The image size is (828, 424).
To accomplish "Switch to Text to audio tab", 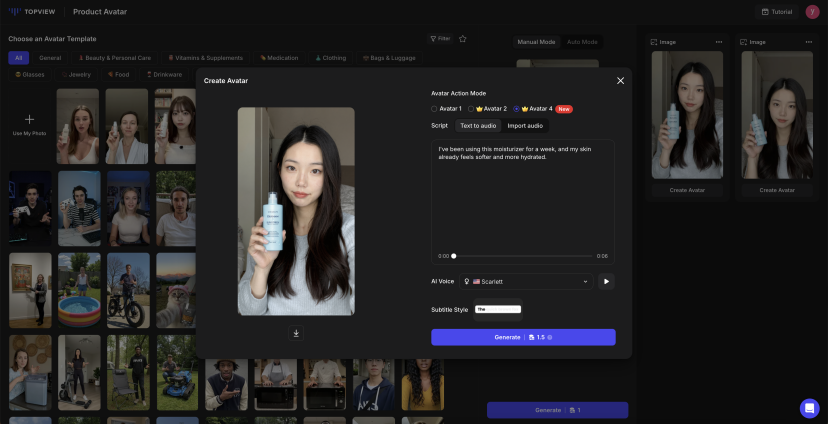I will [x=477, y=126].
